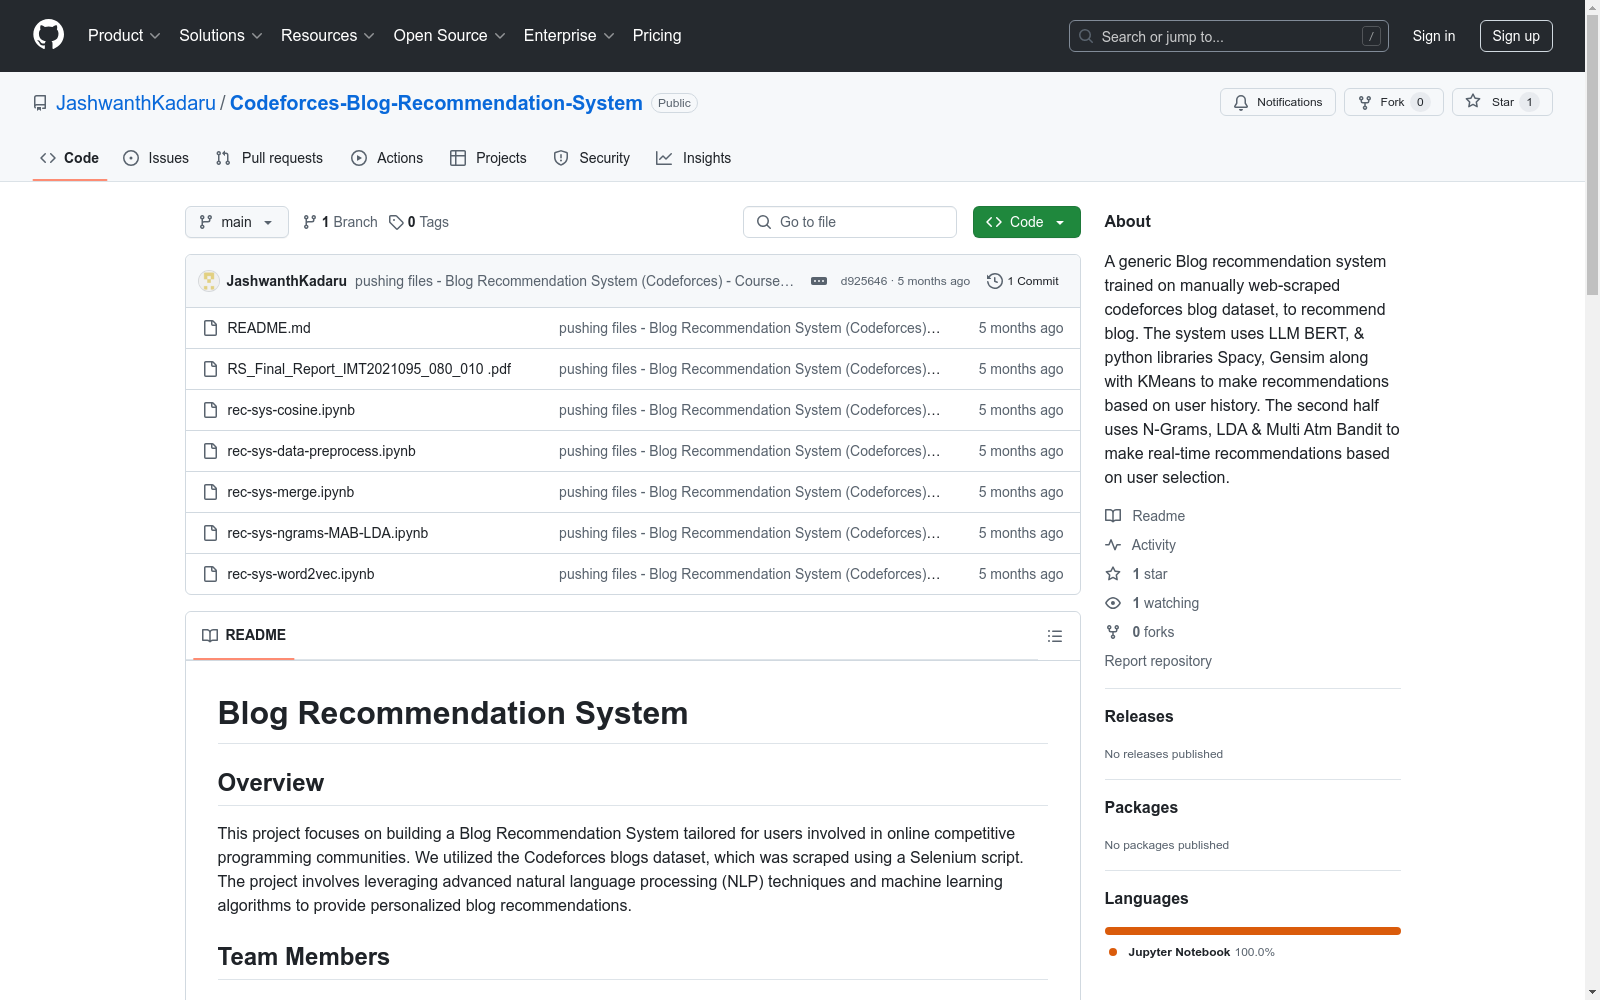The image size is (1600, 1000).
Task: Expand the Open Source menu
Action: [450, 36]
